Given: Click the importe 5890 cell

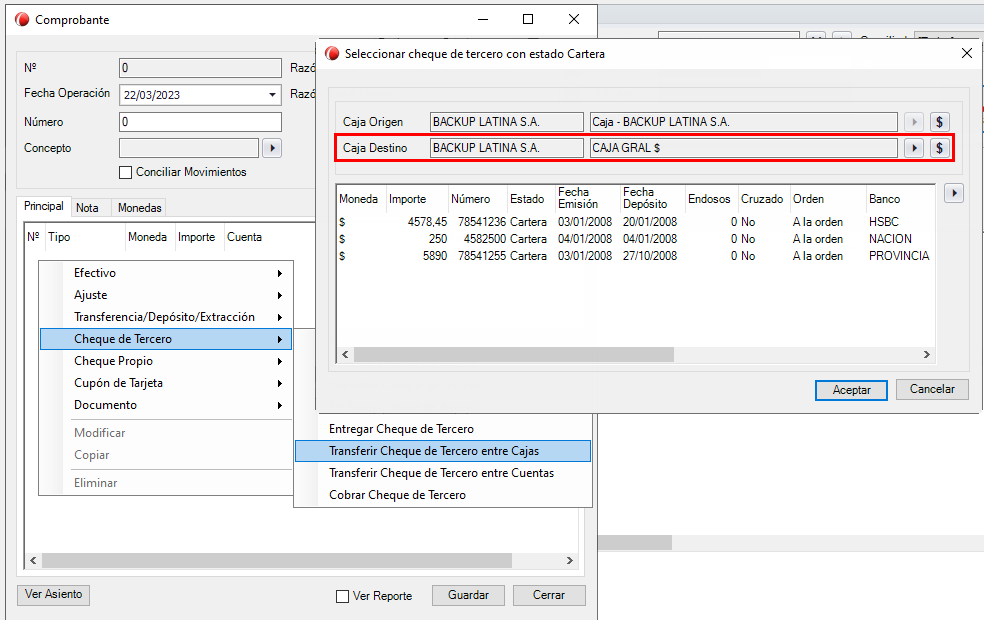Looking at the screenshot, I should click(x=434, y=256).
